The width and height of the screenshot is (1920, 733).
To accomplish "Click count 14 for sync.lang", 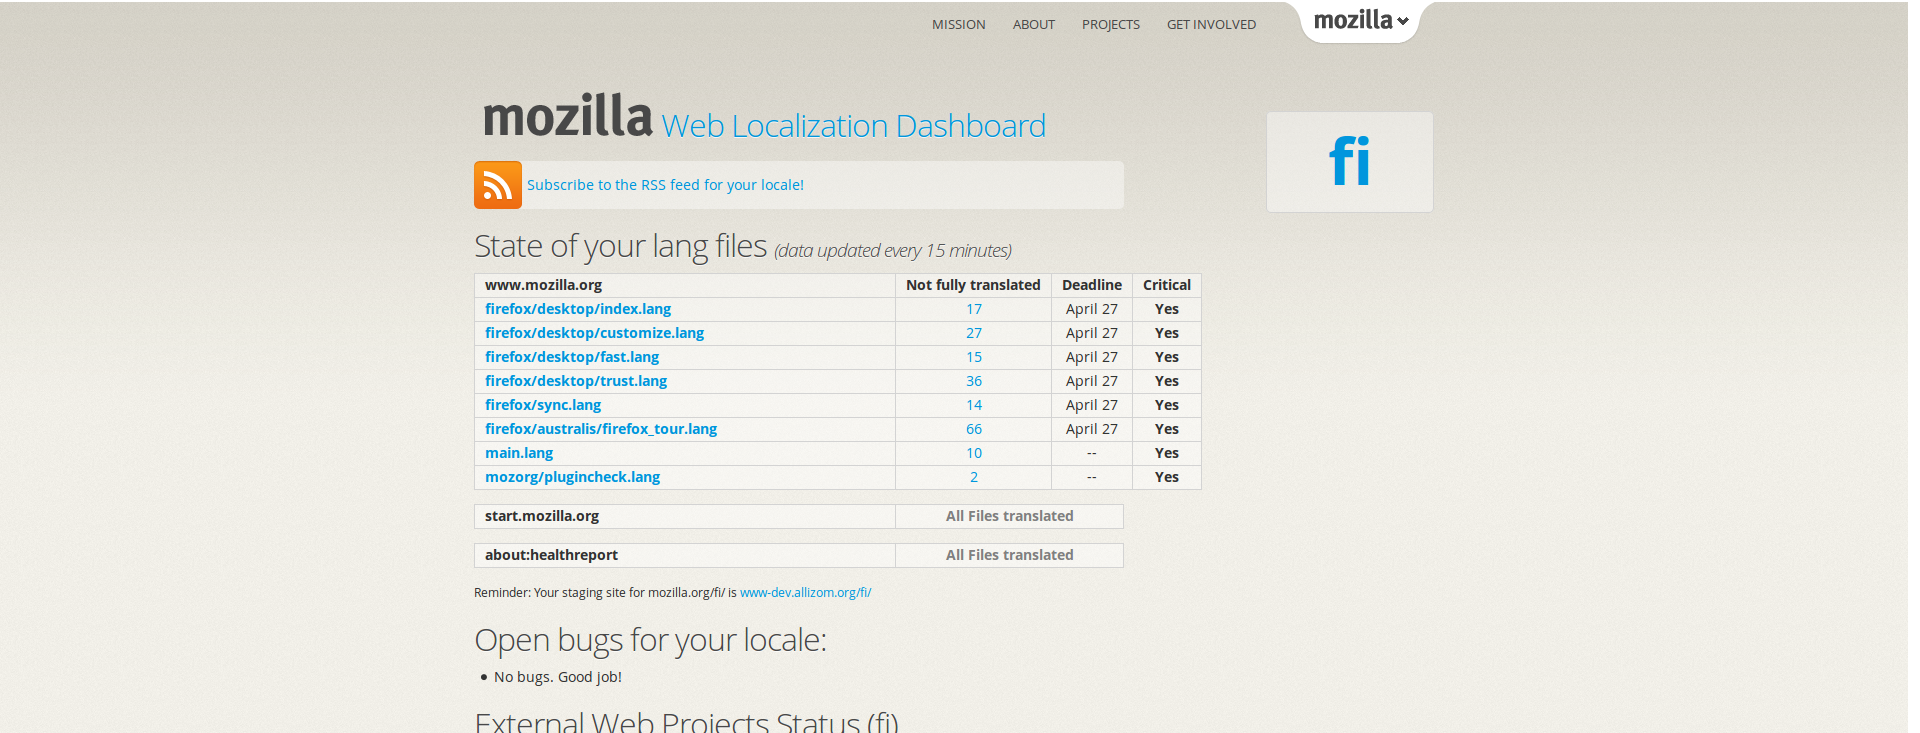I will click(974, 405).
